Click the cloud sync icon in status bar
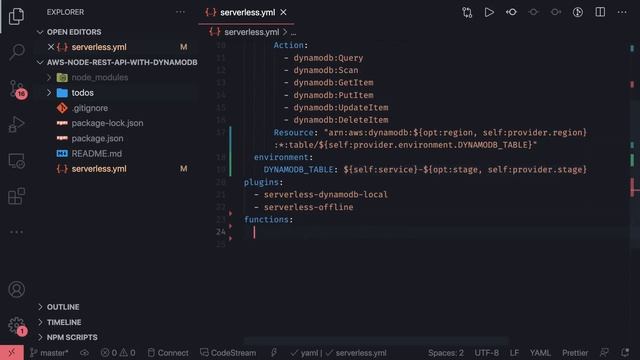 [84, 353]
